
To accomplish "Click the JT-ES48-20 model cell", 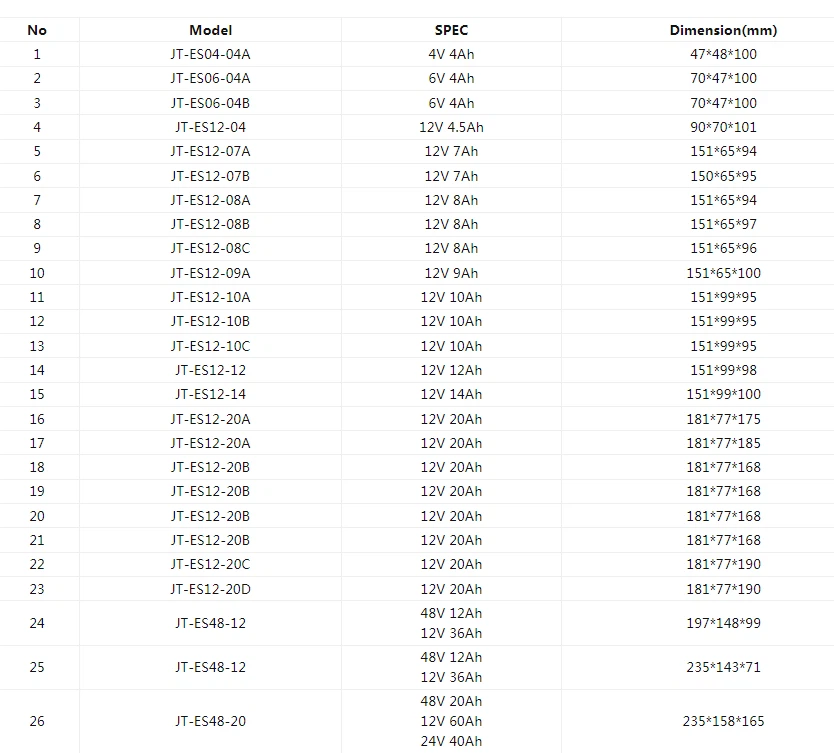I will click(210, 721).
